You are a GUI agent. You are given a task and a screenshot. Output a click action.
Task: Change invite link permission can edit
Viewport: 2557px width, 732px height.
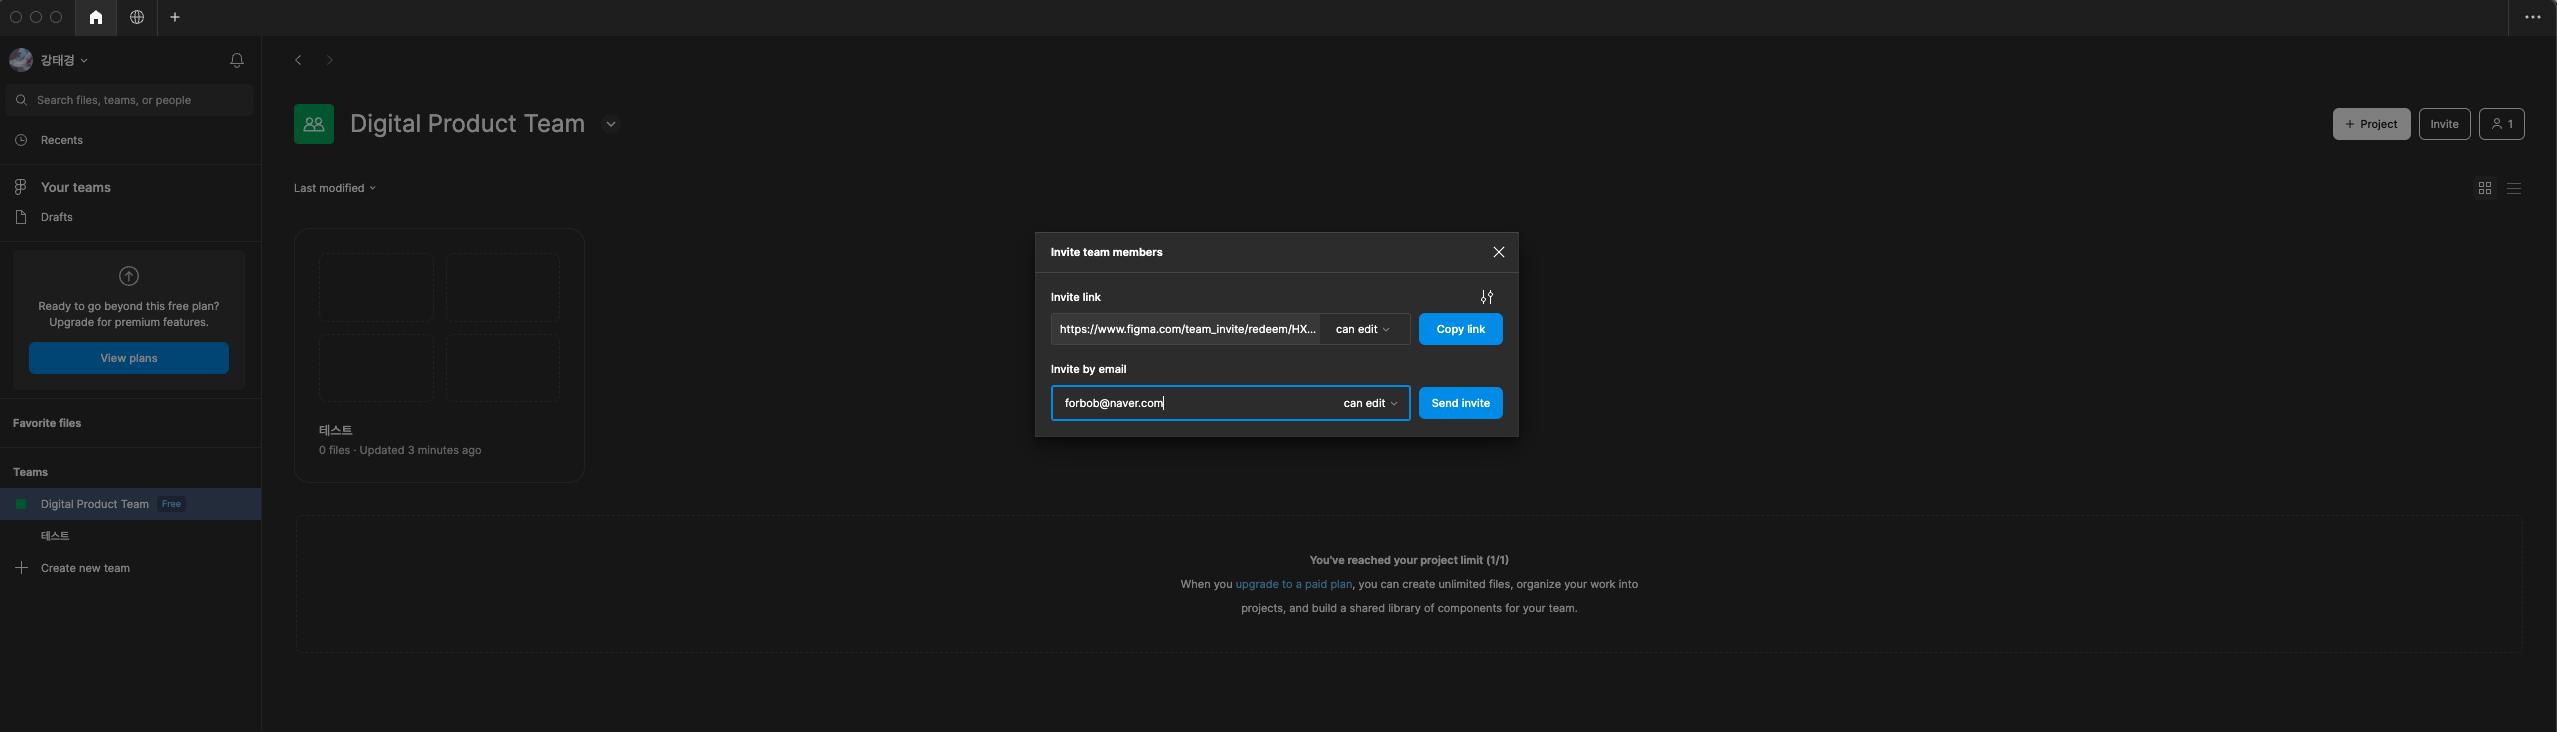tap(1363, 329)
